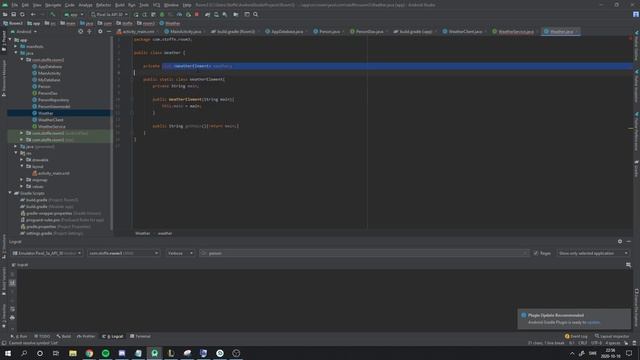The height and width of the screenshot is (360, 640).
Task: Collapse the java folder in project tree
Action: [16, 53]
